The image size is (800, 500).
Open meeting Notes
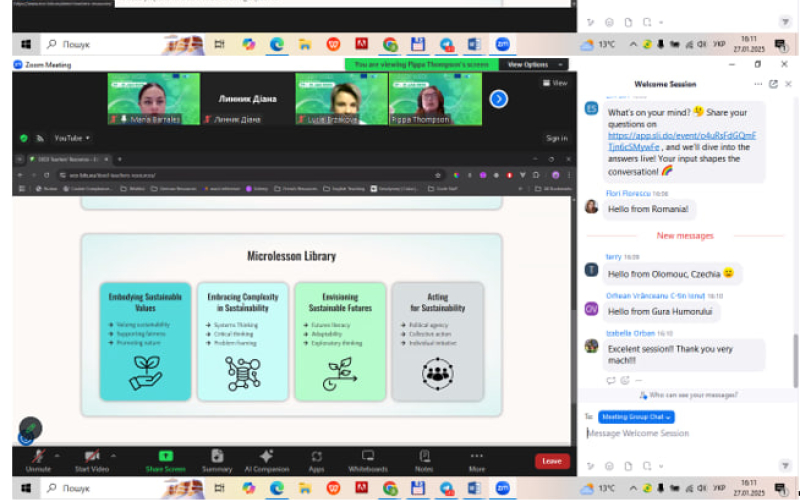[424, 460]
